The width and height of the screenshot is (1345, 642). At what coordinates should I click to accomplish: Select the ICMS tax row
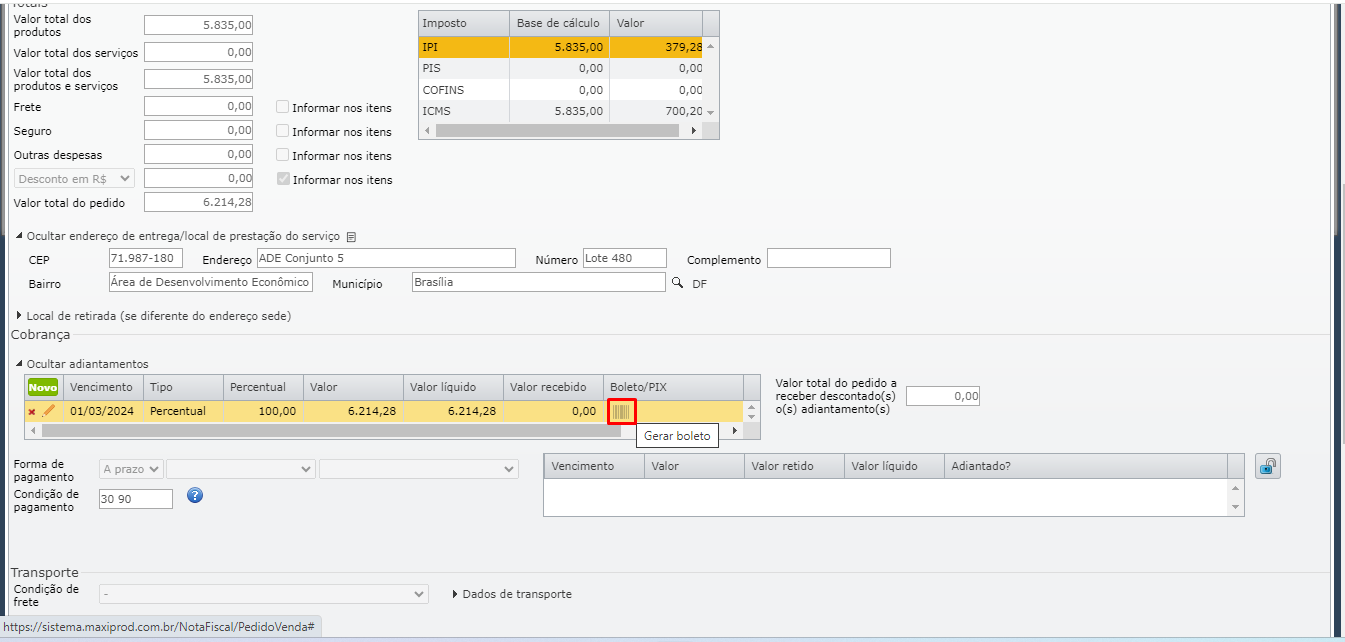560,111
